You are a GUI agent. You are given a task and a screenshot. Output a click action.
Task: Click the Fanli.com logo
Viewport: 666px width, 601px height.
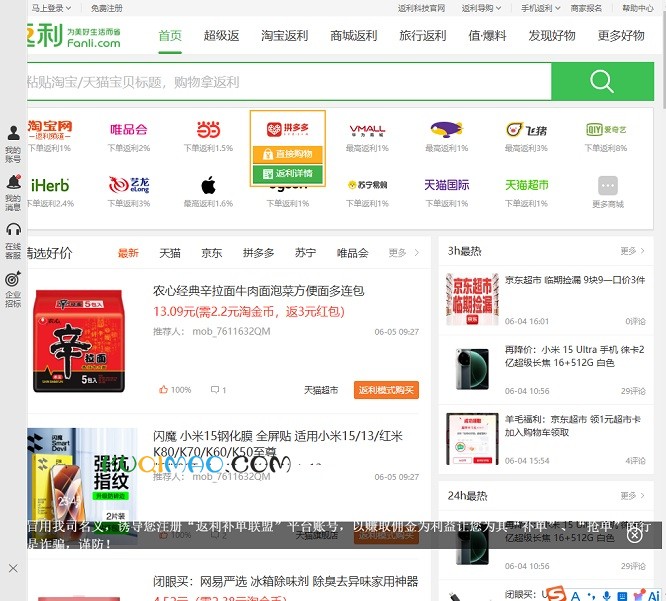coord(74,36)
